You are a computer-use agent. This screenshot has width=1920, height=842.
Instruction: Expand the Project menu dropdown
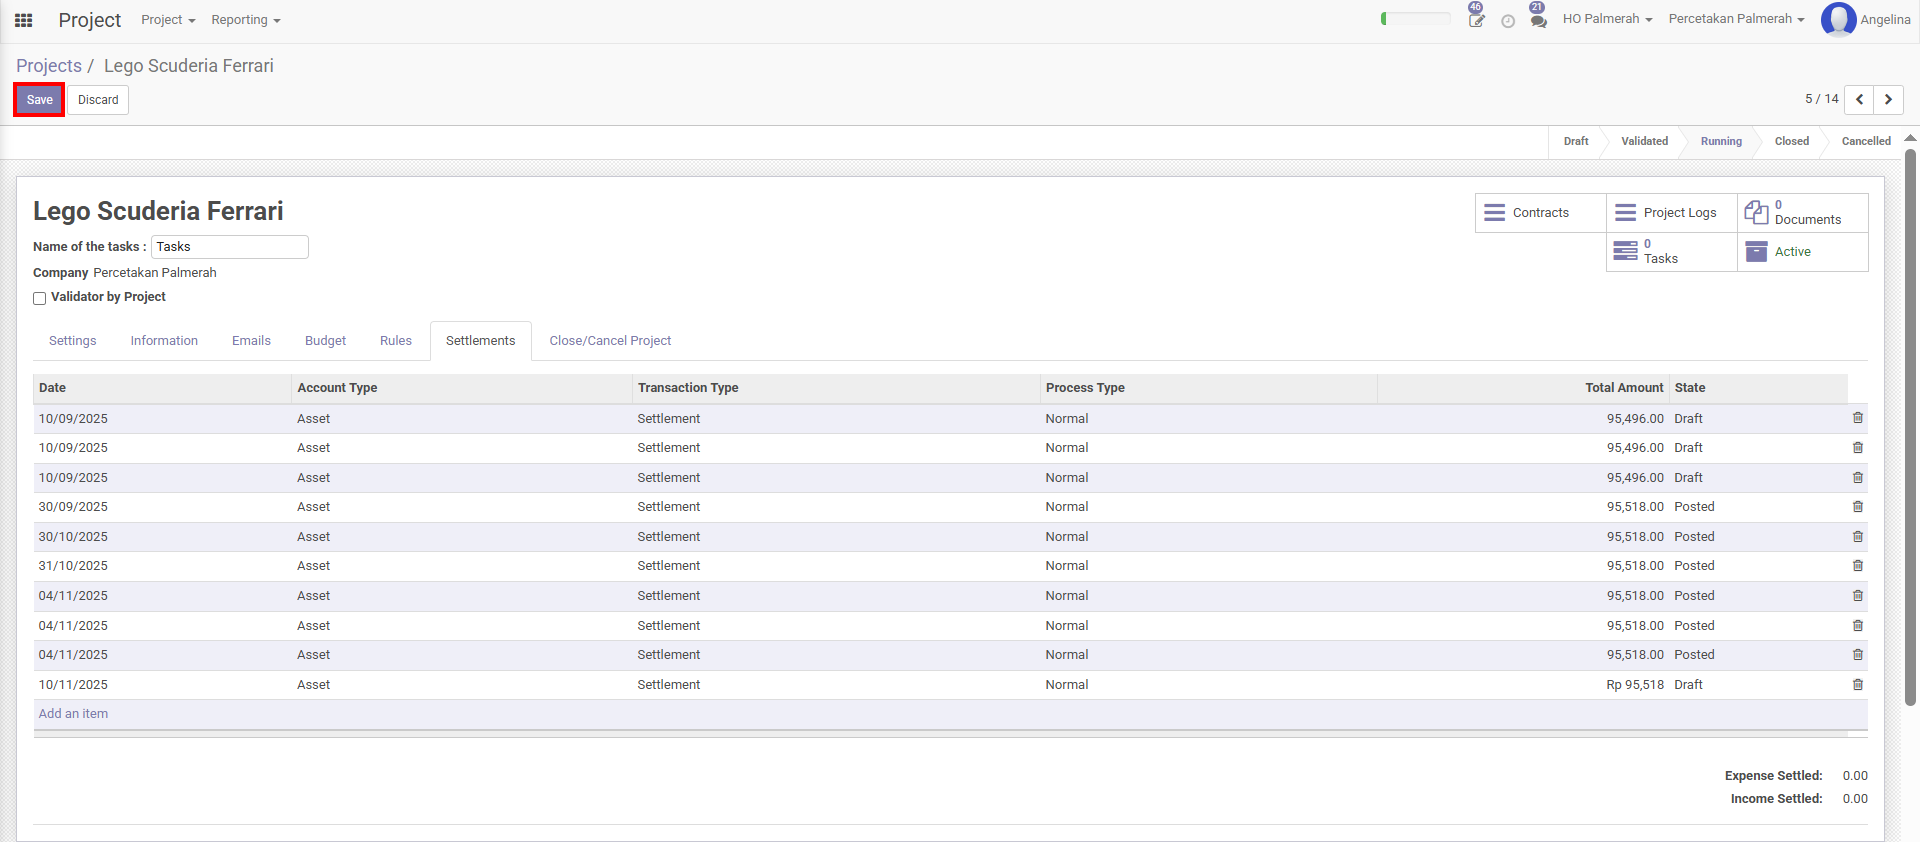168,20
